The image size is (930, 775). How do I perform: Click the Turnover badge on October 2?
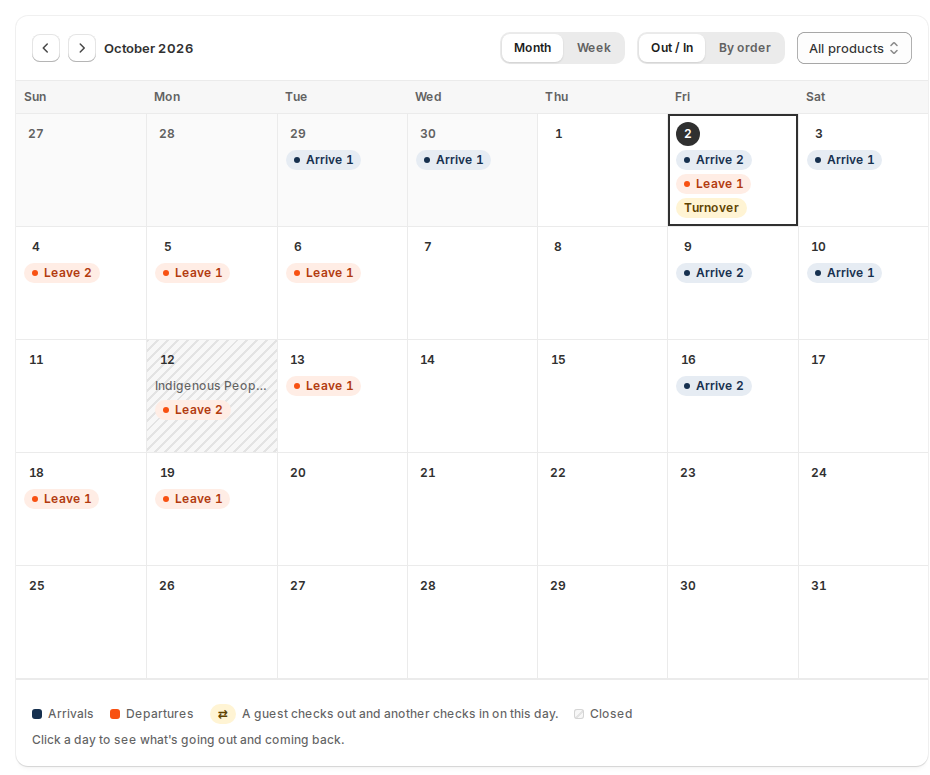[711, 208]
